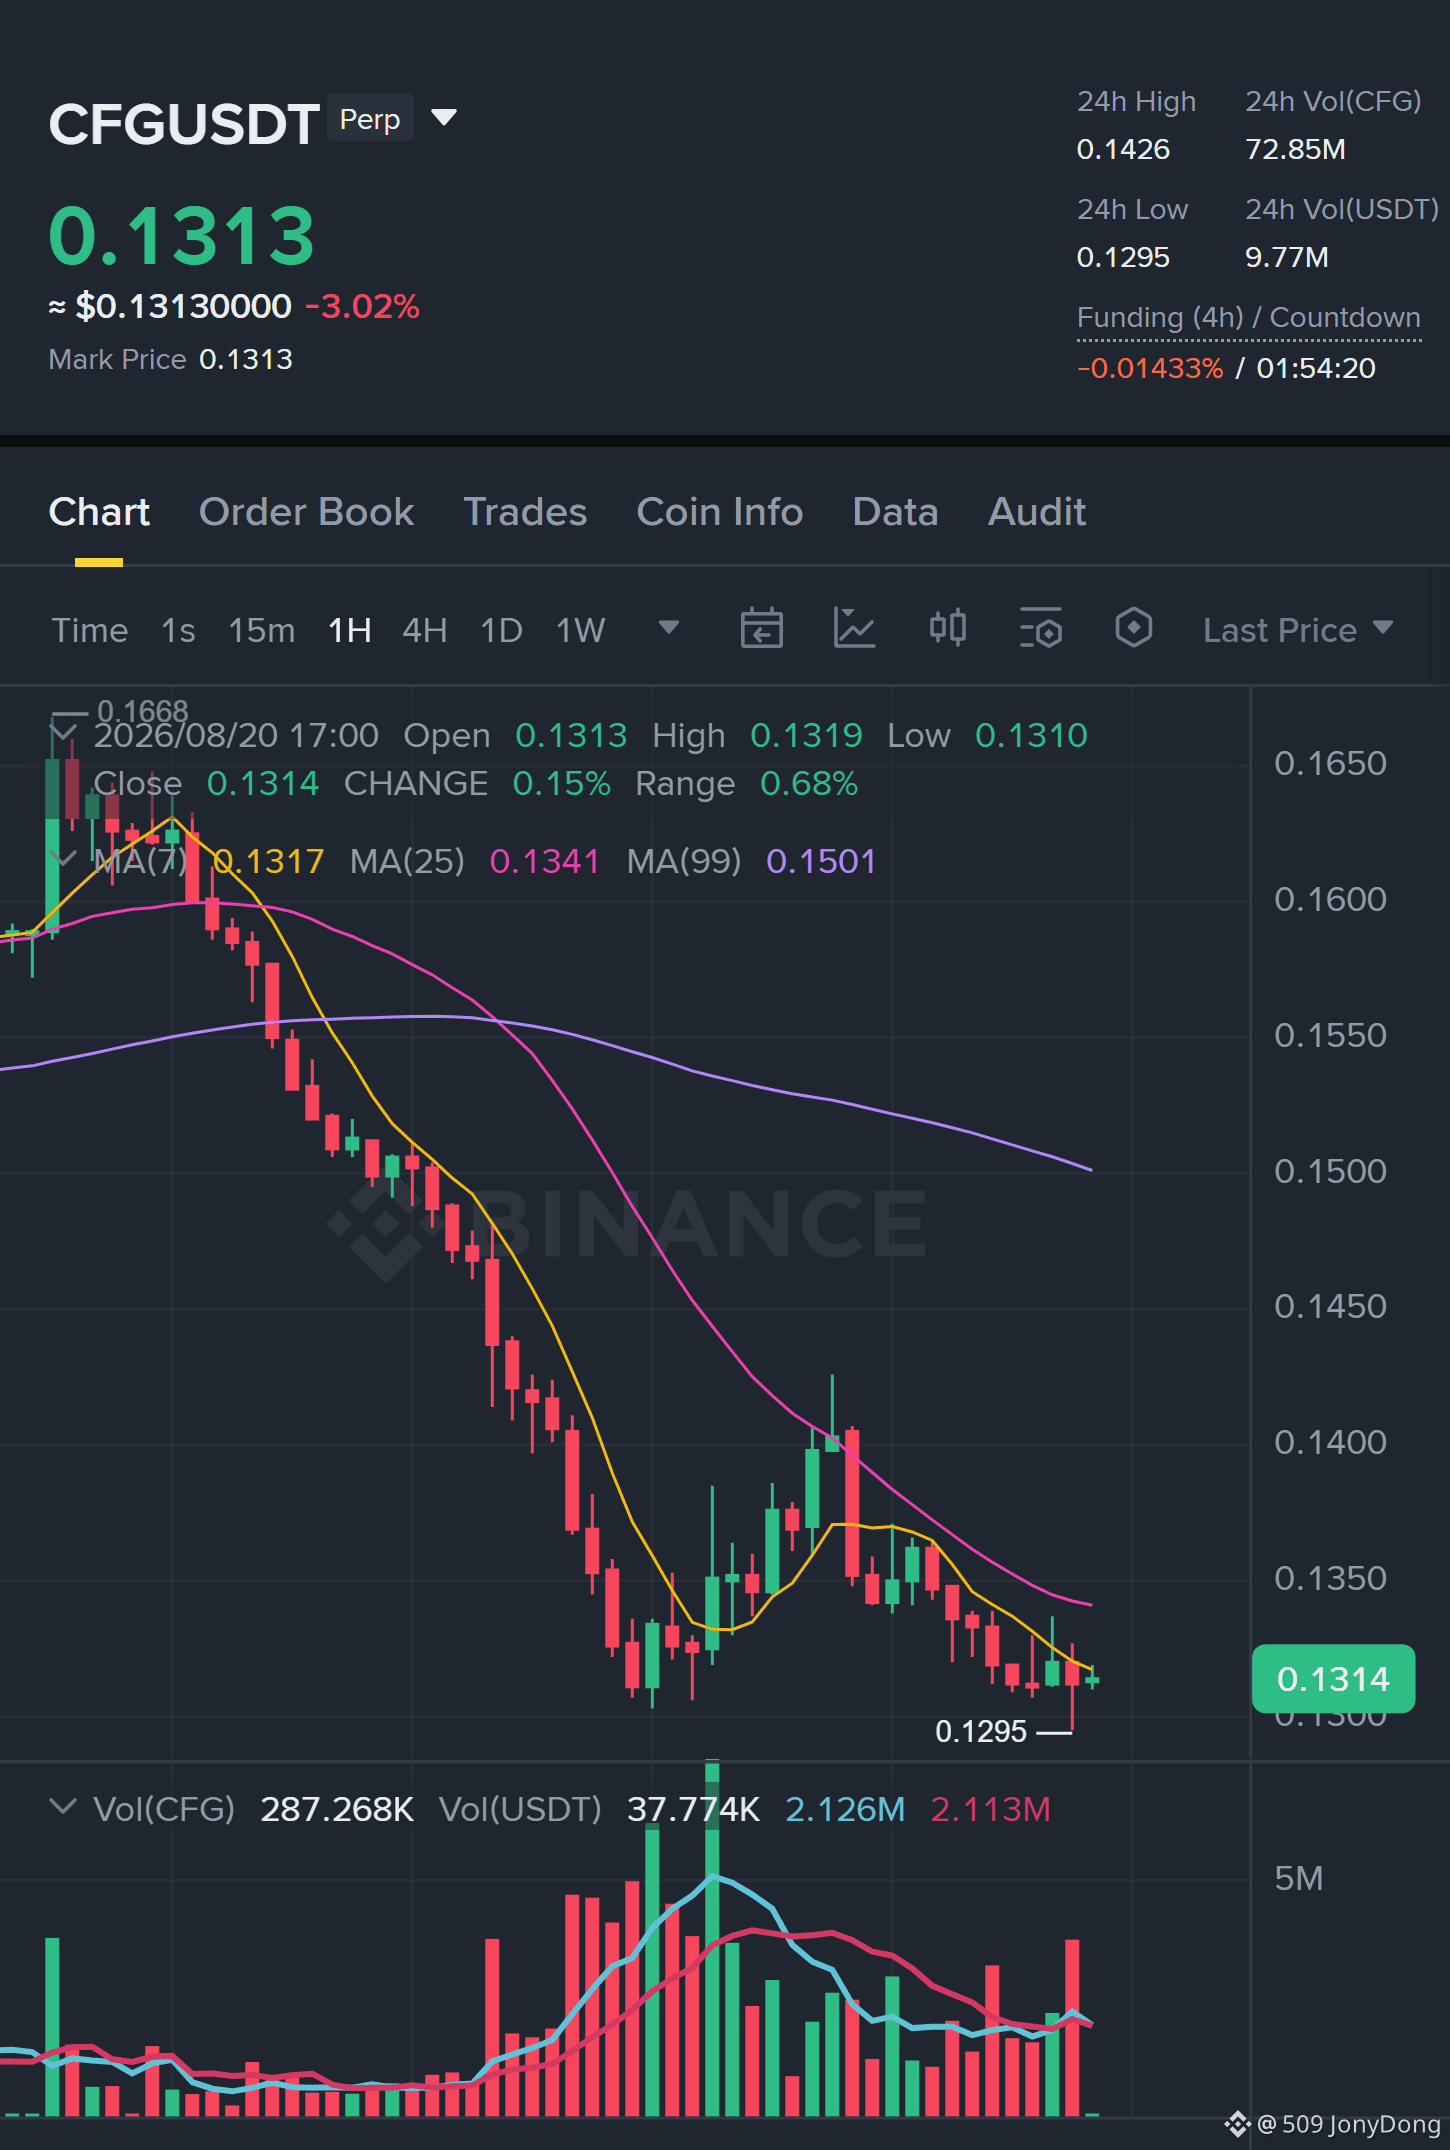Tap the Vol(CFG) value 287.268K
The width and height of the screenshot is (1450, 2150).
[337, 1809]
